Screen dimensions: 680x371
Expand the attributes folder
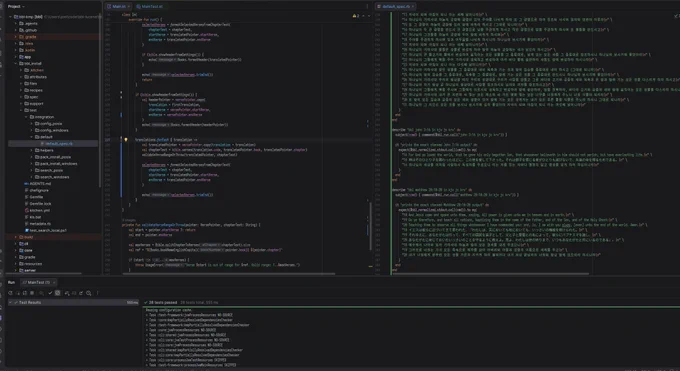pyautogui.click(x=21, y=77)
